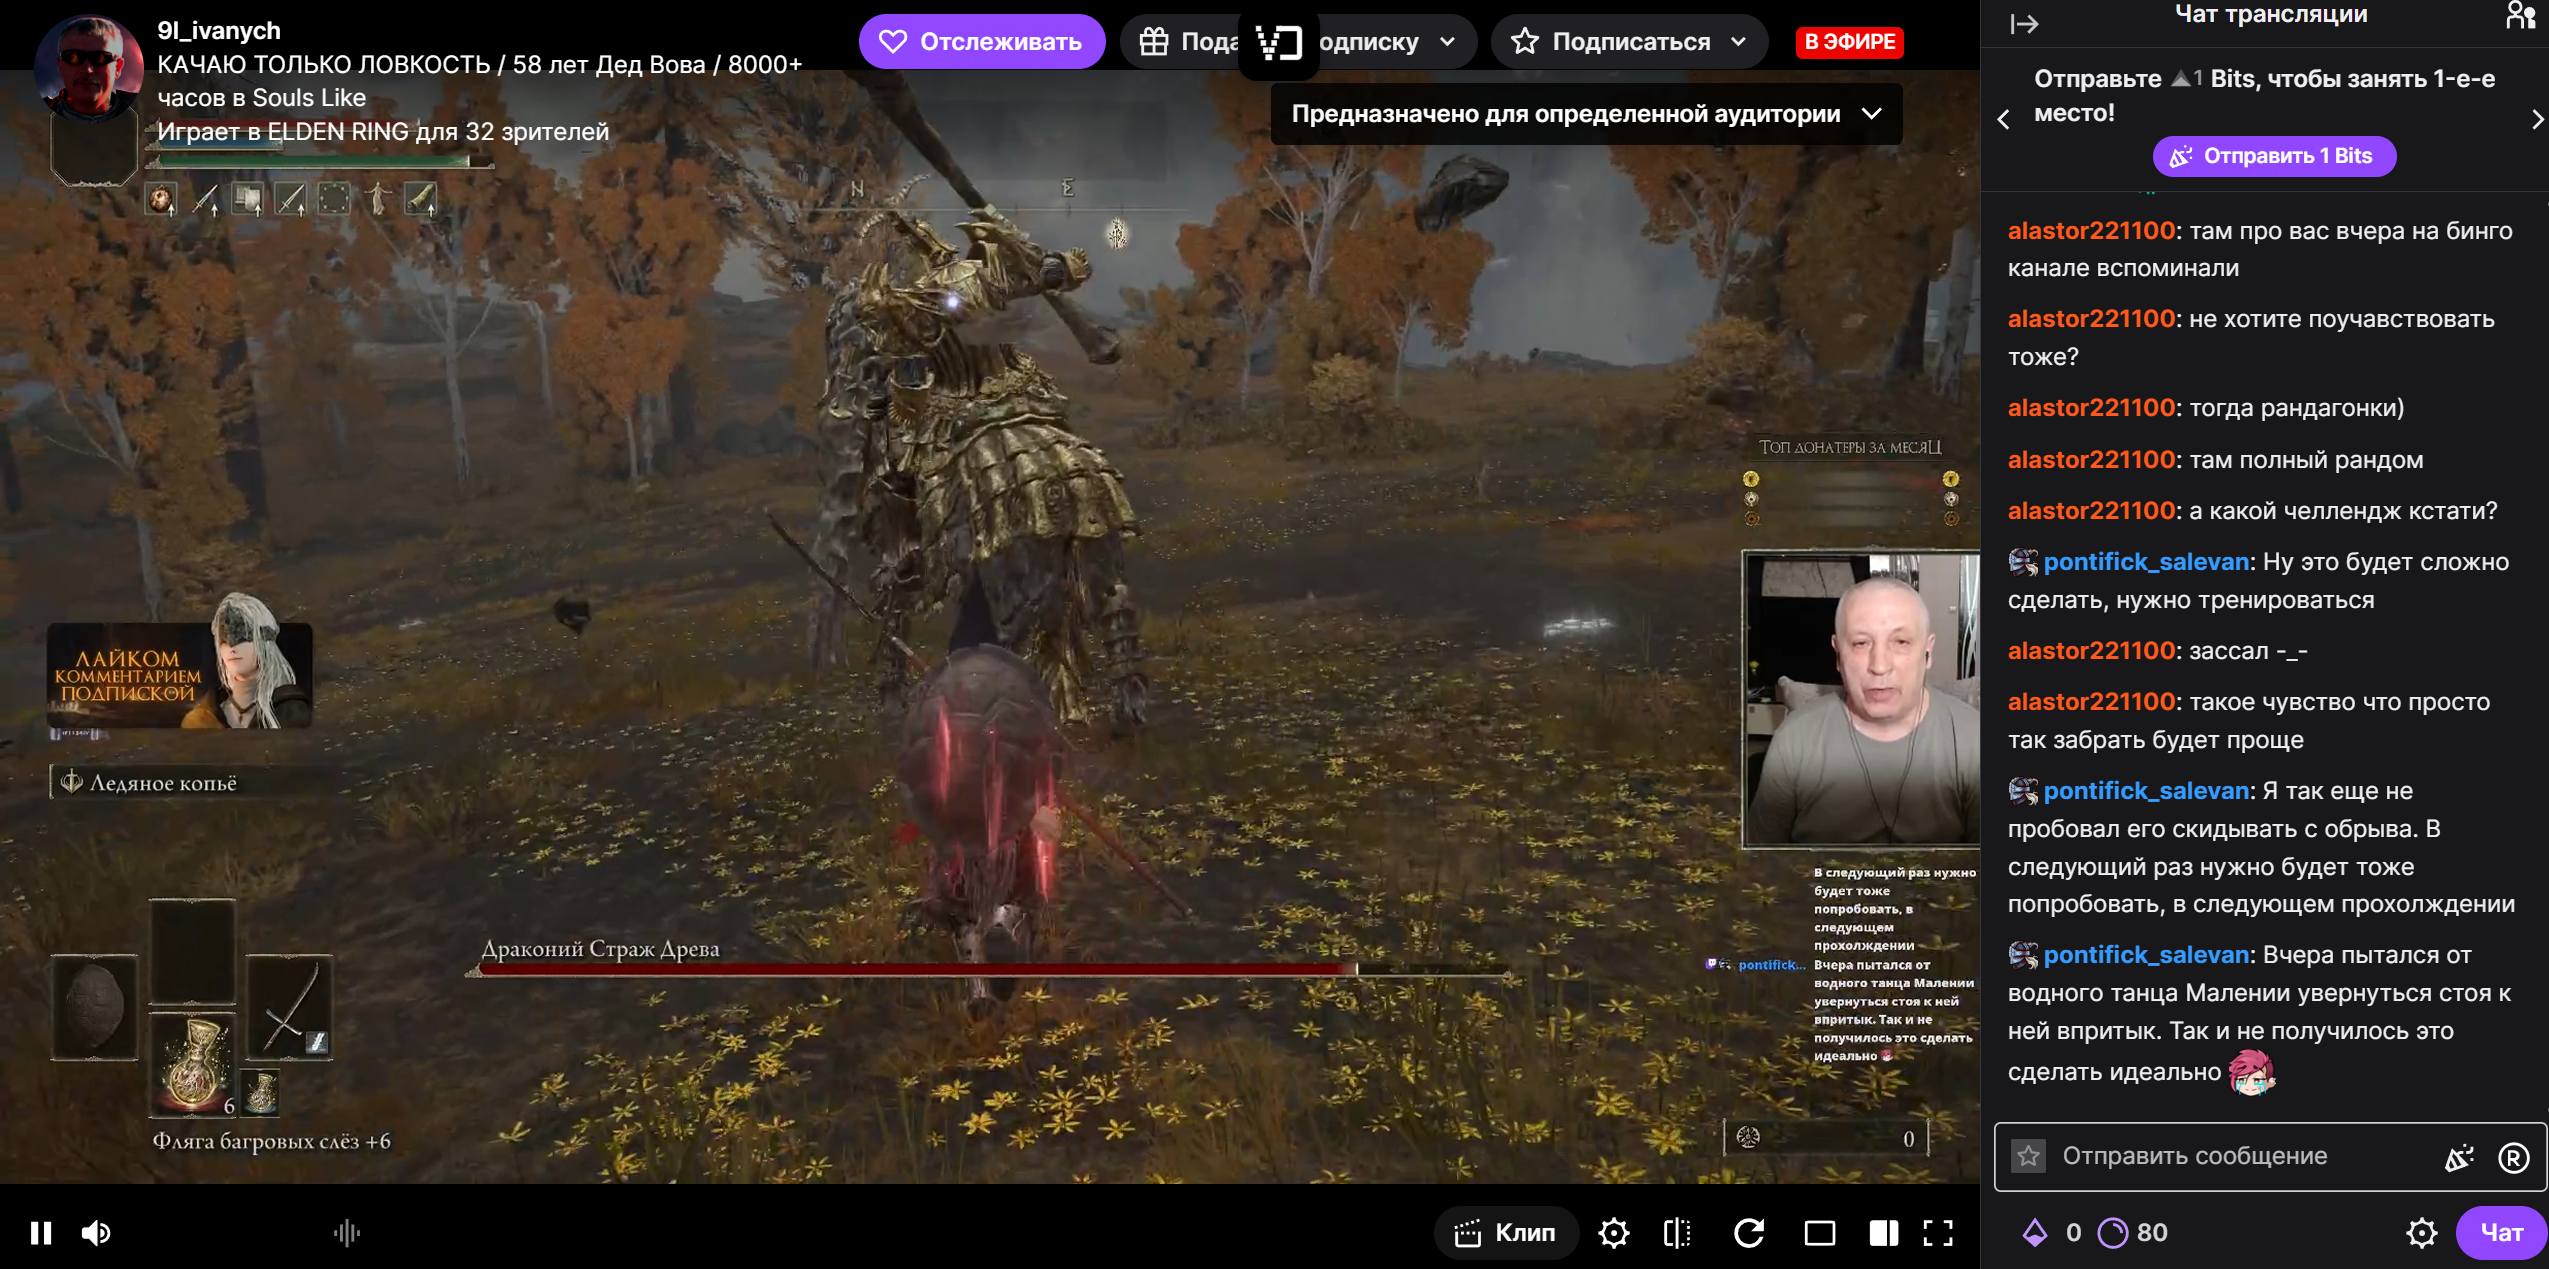This screenshot has width=2549, height=1269.
Task: Click the Bits cheer icon in chat input
Action: click(x=2459, y=1157)
